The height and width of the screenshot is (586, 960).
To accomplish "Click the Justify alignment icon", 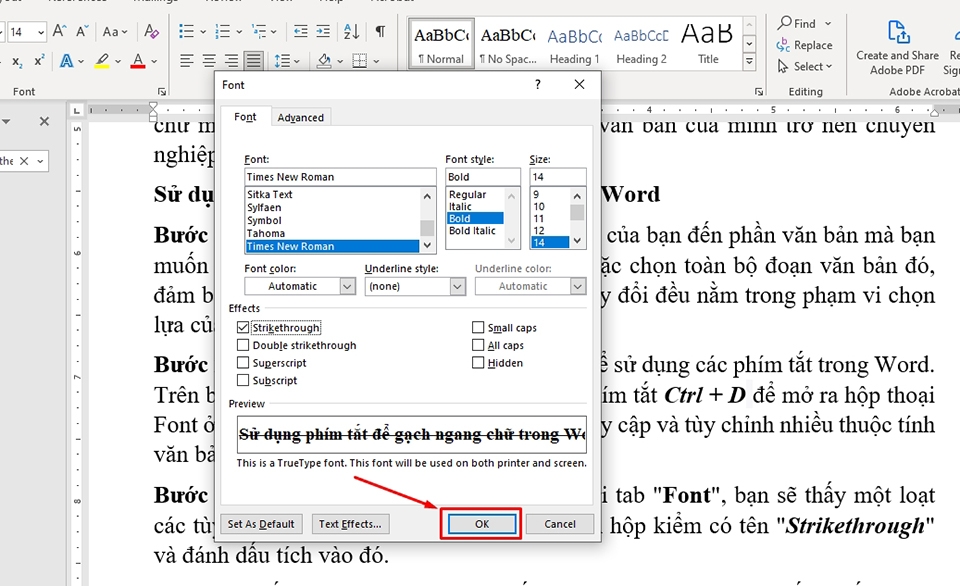I will point(253,61).
